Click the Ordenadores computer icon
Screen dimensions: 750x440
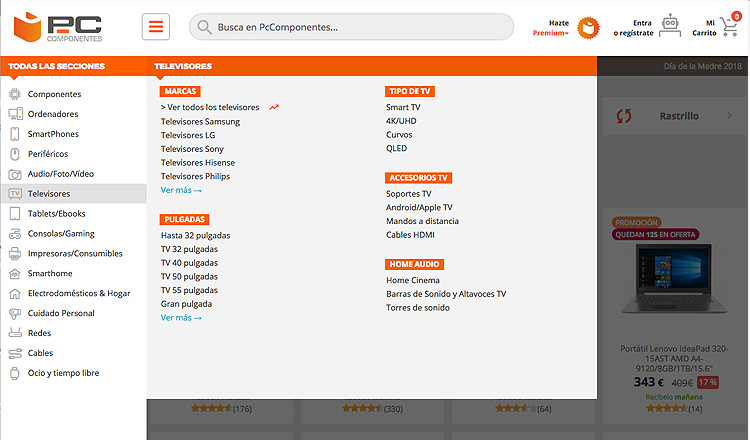pos(15,114)
